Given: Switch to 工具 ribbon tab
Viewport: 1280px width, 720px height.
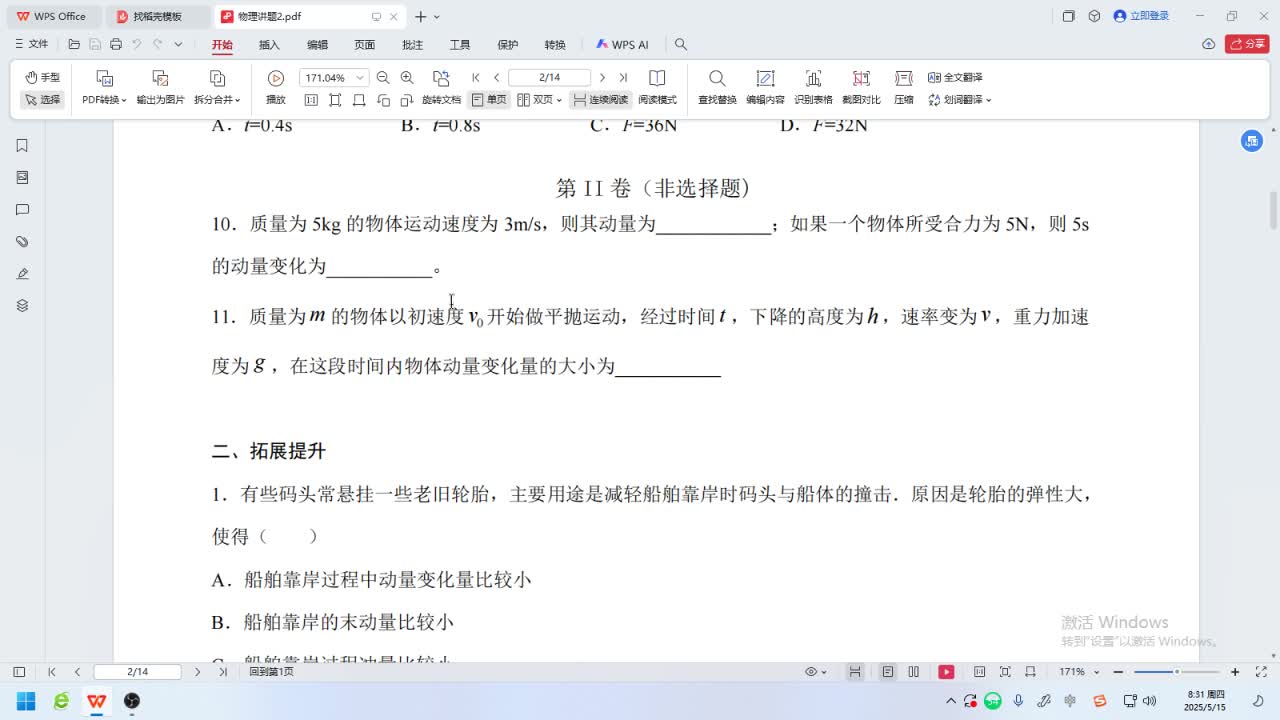Looking at the screenshot, I should [460, 45].
